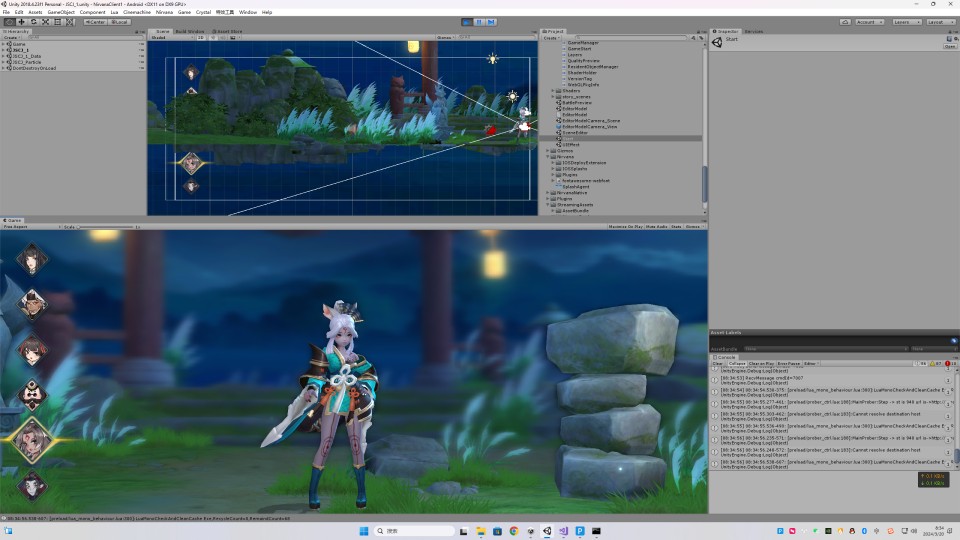The height and width of the screenshot is (540, 960).
Task: Toggle the error messages filter in Console
Action: click(950, 363)
